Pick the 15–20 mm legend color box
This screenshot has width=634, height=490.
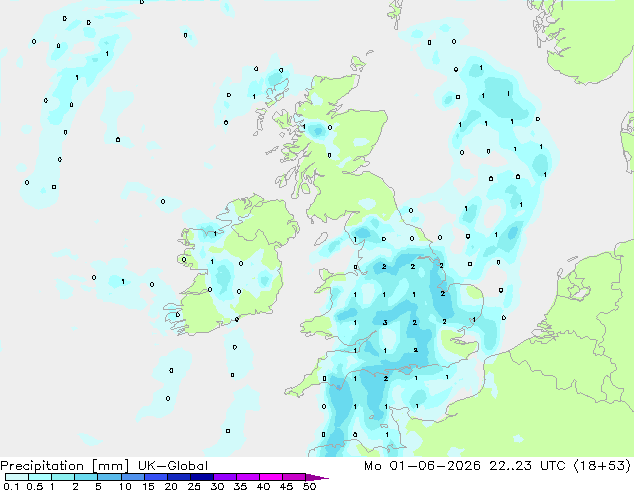[x=156, y=477]
